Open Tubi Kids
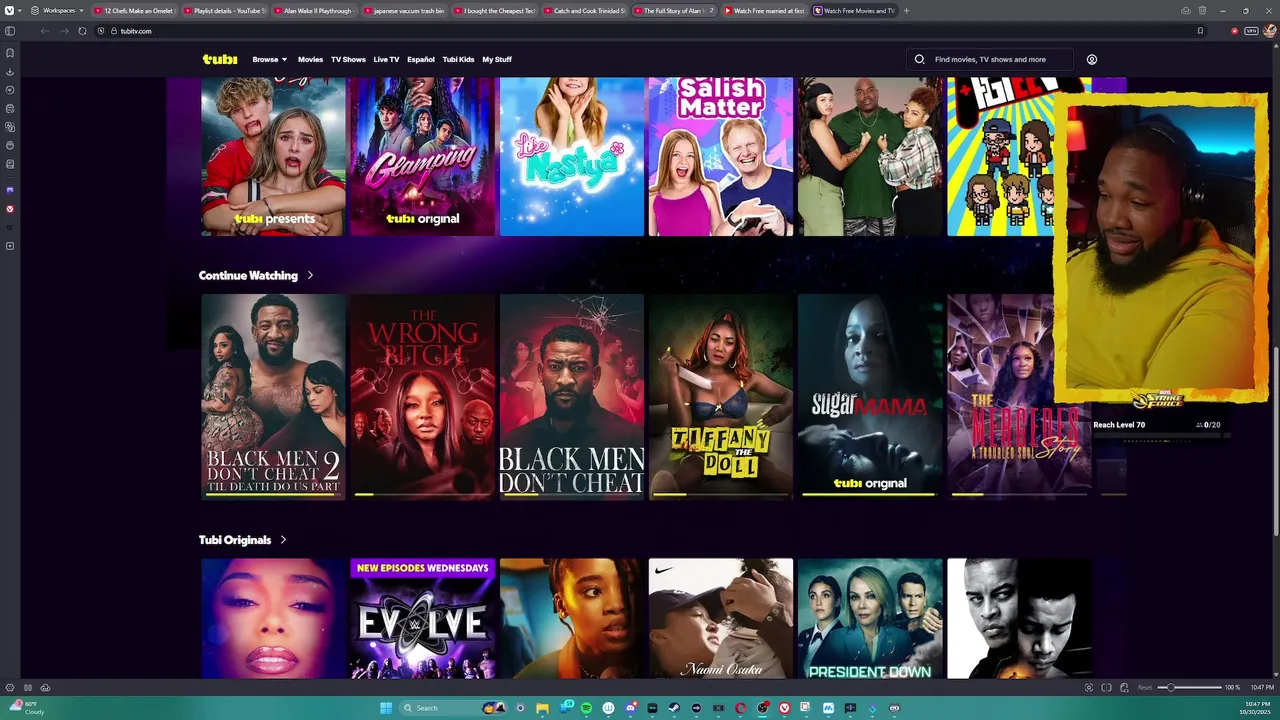1280x720 pixels. 458,59
